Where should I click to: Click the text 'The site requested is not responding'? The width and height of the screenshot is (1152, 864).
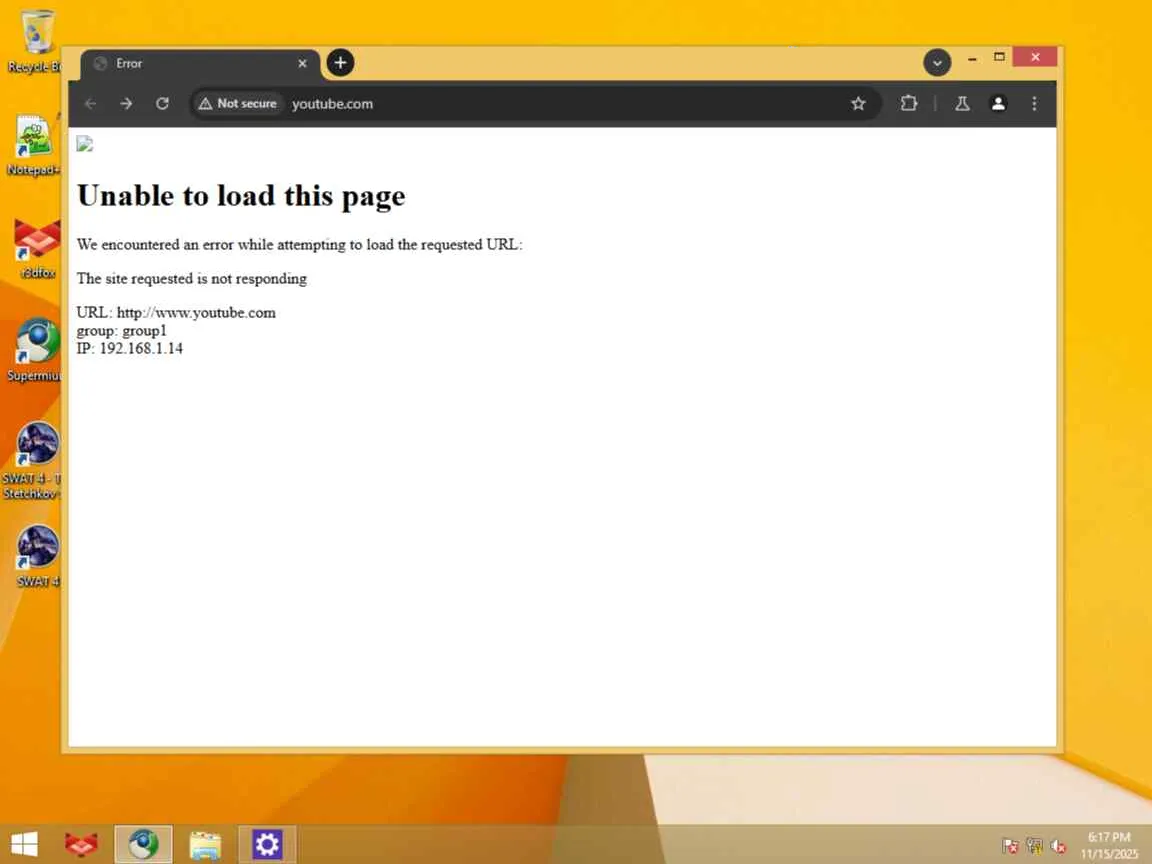tap(192, 278)
